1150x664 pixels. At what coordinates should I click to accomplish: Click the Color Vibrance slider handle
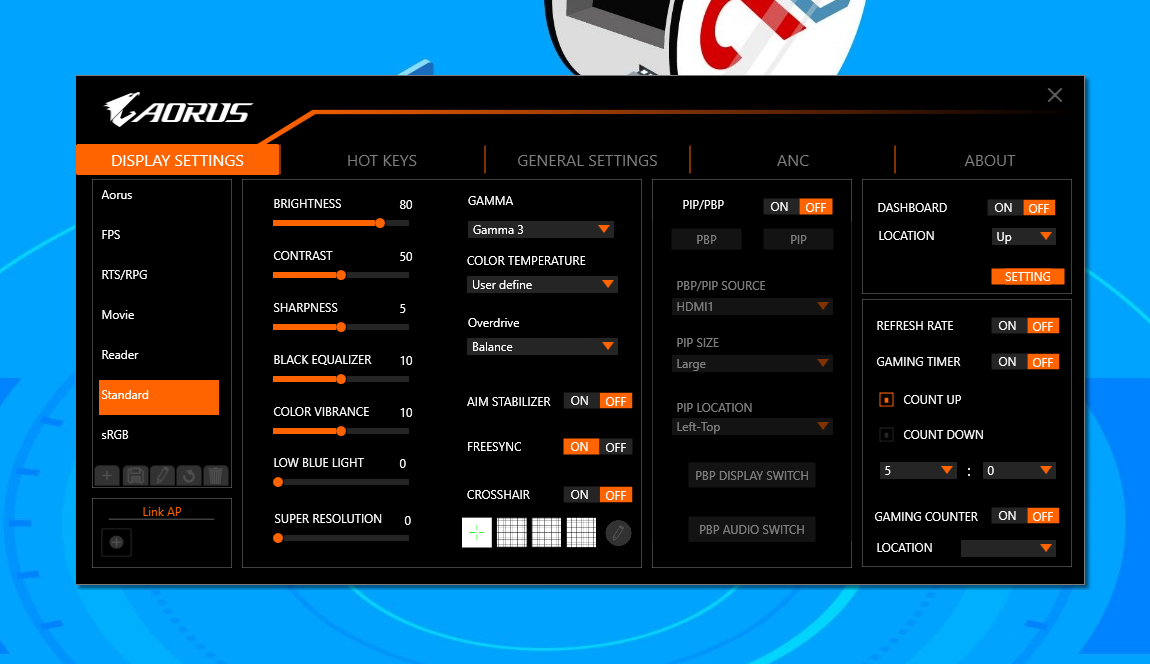point(341,431)
